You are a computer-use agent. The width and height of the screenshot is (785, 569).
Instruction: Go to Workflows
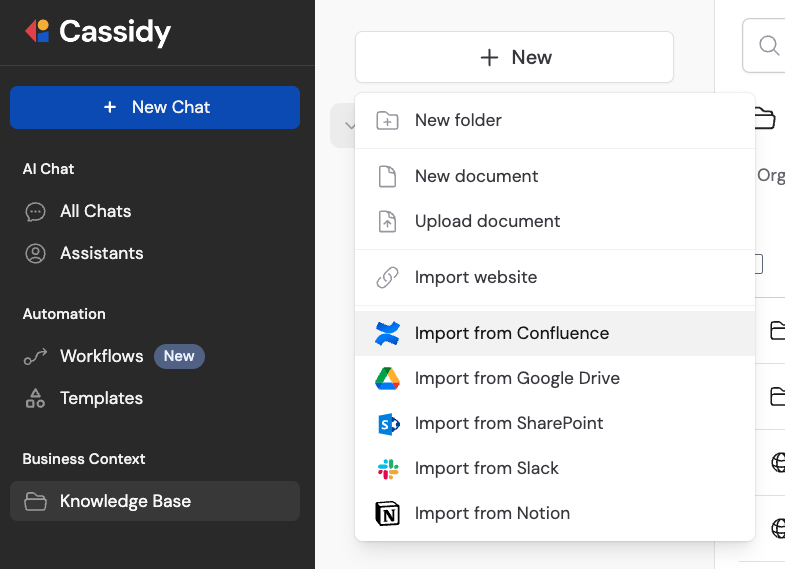(x=102, y=356)
